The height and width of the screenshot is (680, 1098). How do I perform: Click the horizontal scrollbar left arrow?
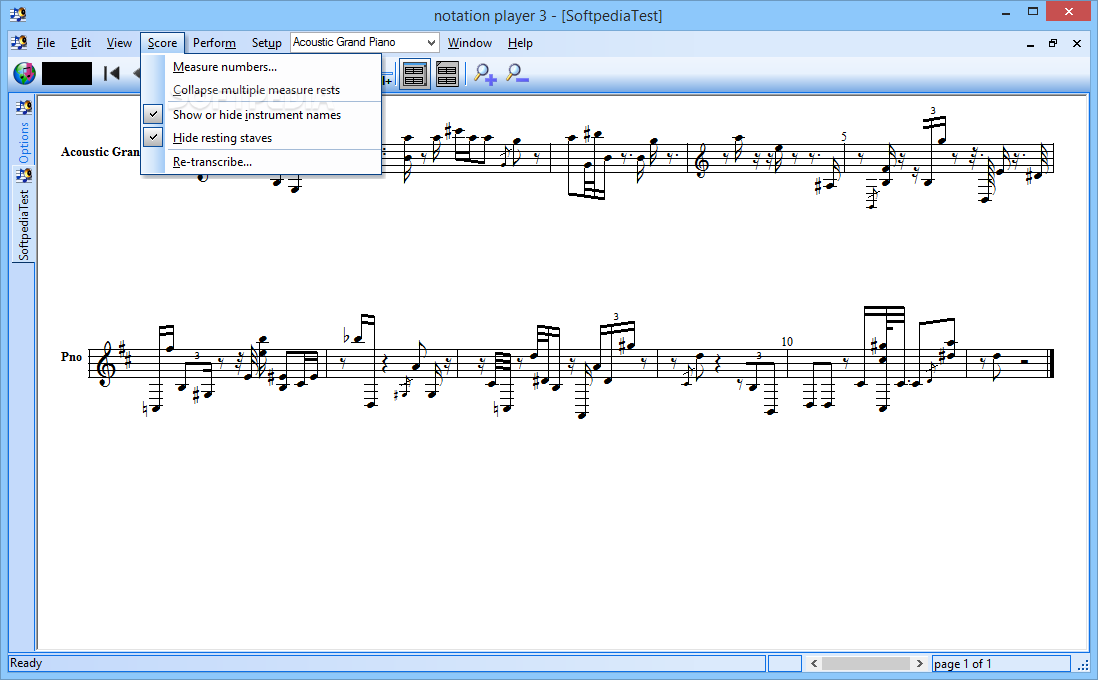[x=814, y=663]
